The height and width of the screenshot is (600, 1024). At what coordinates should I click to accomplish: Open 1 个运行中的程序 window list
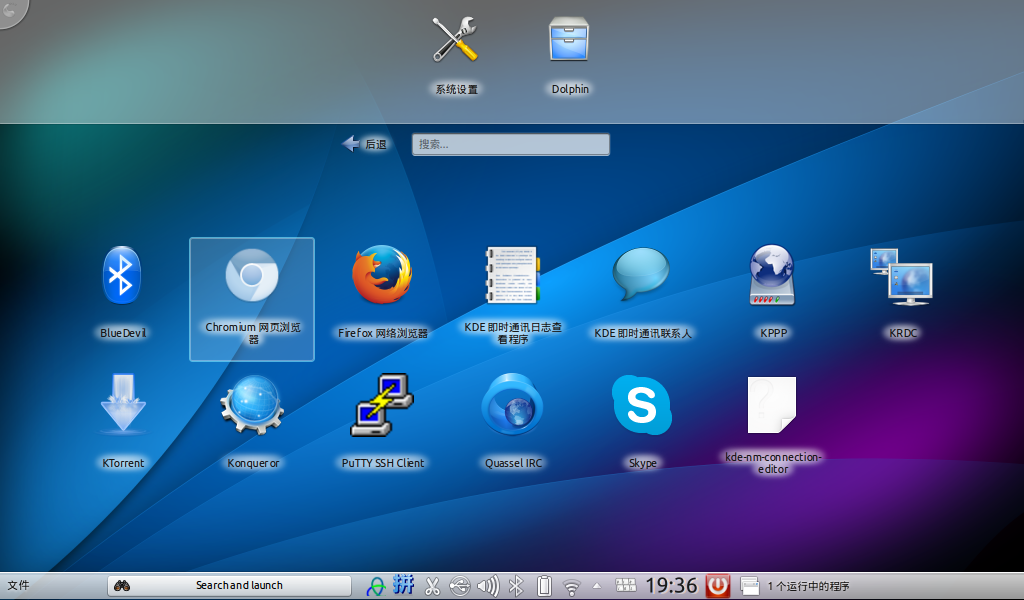(795, 586)
